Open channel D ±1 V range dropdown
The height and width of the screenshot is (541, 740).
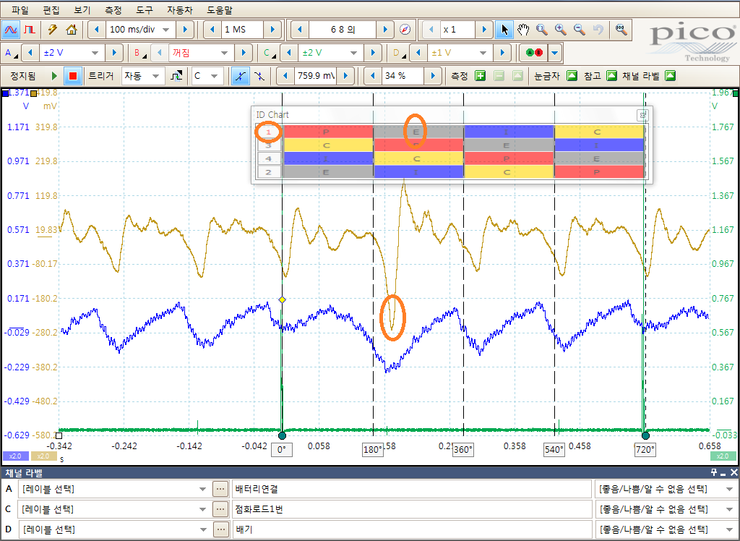[x=483, y=53]
